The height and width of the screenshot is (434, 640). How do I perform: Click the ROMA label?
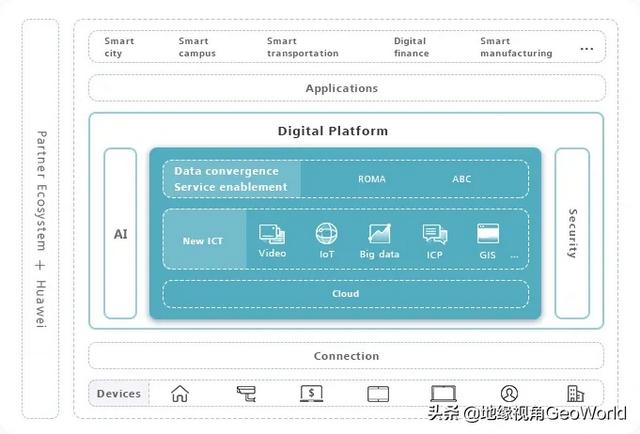click(372, 179)
